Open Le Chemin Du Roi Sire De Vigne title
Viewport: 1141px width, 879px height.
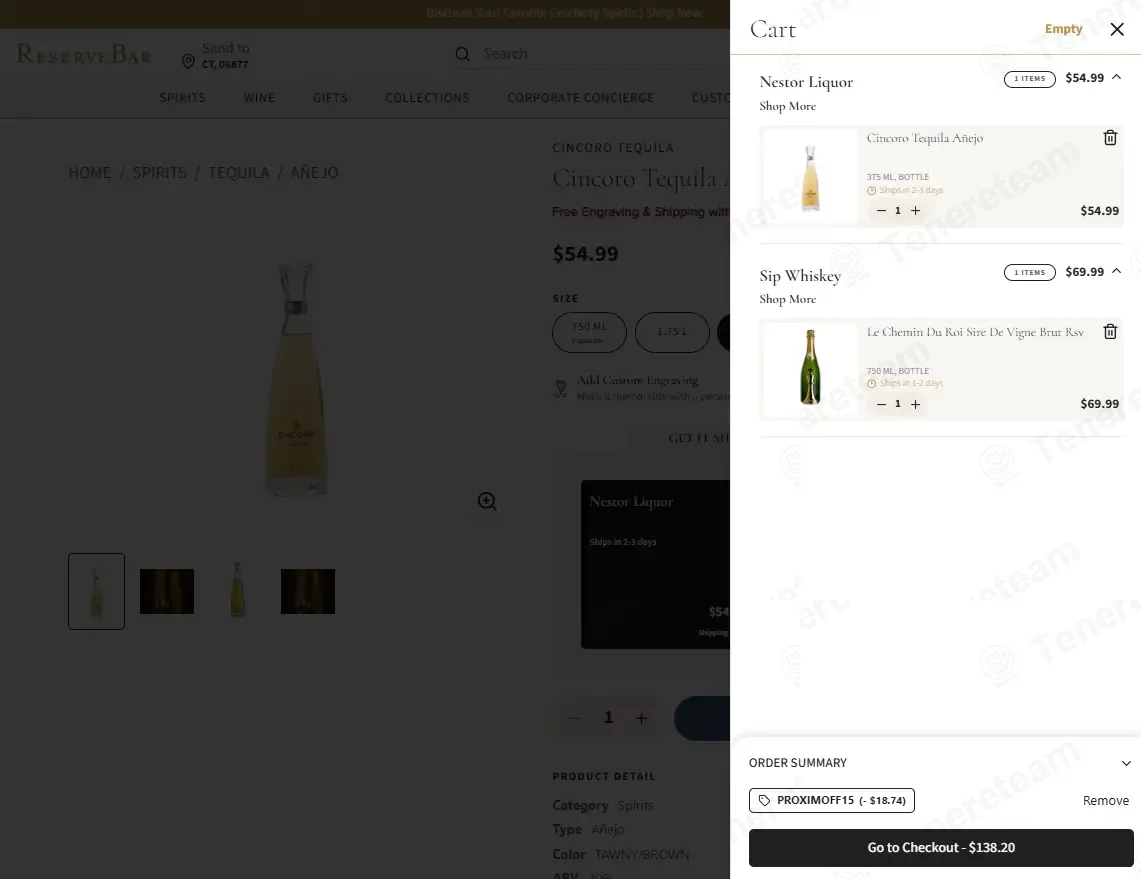pyautogui.click(x=975, y=333)
